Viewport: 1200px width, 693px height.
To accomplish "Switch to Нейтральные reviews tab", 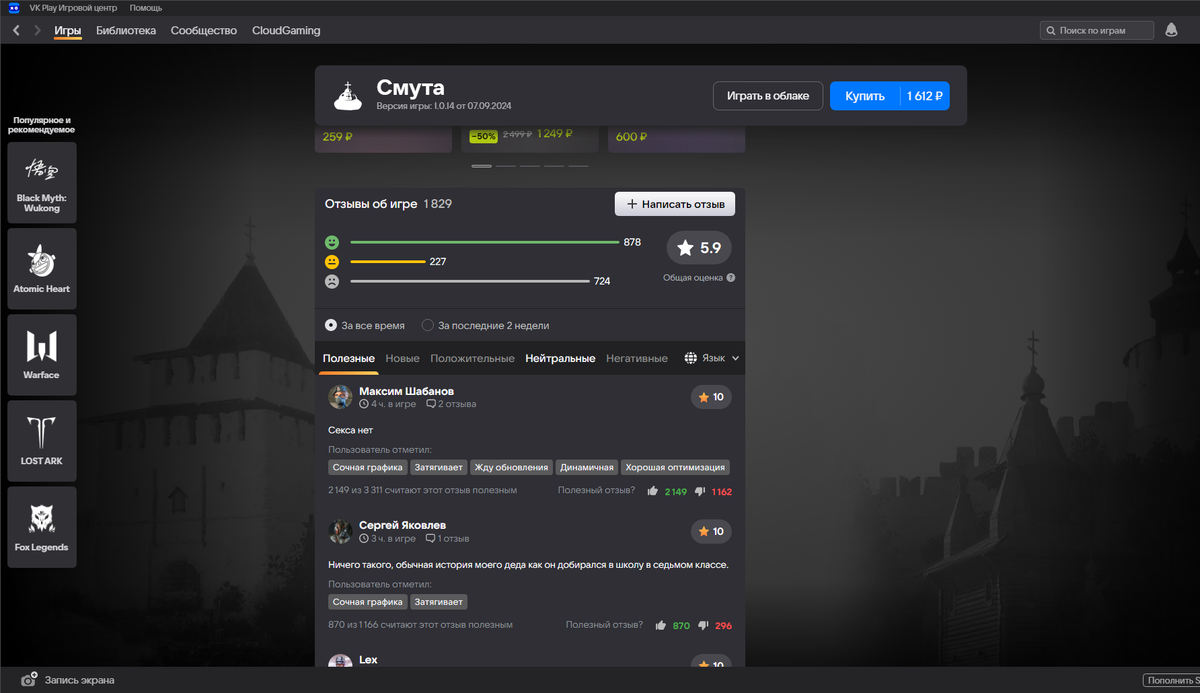I will (x=561, y=358).
